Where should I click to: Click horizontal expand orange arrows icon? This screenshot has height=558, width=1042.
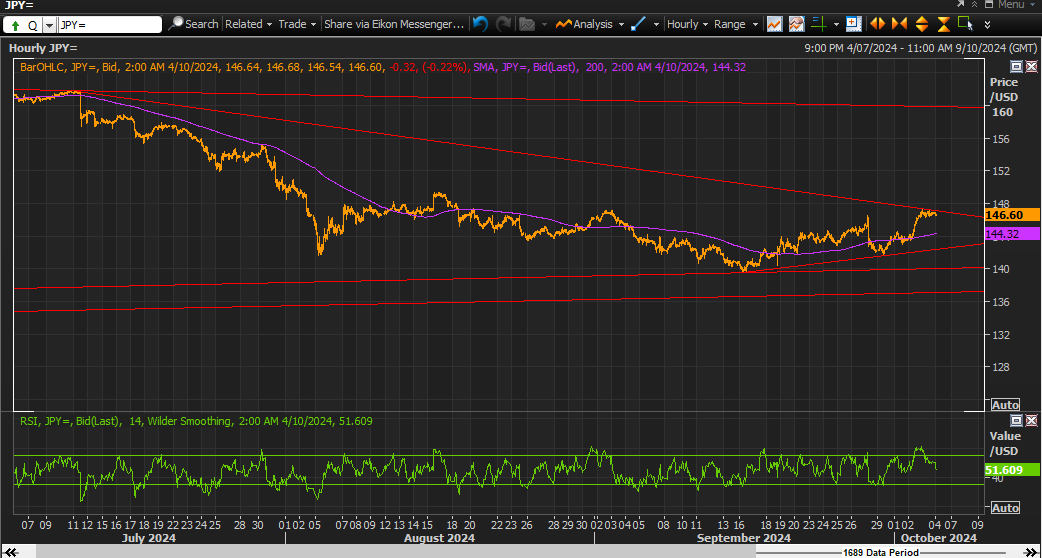point(877,24)
